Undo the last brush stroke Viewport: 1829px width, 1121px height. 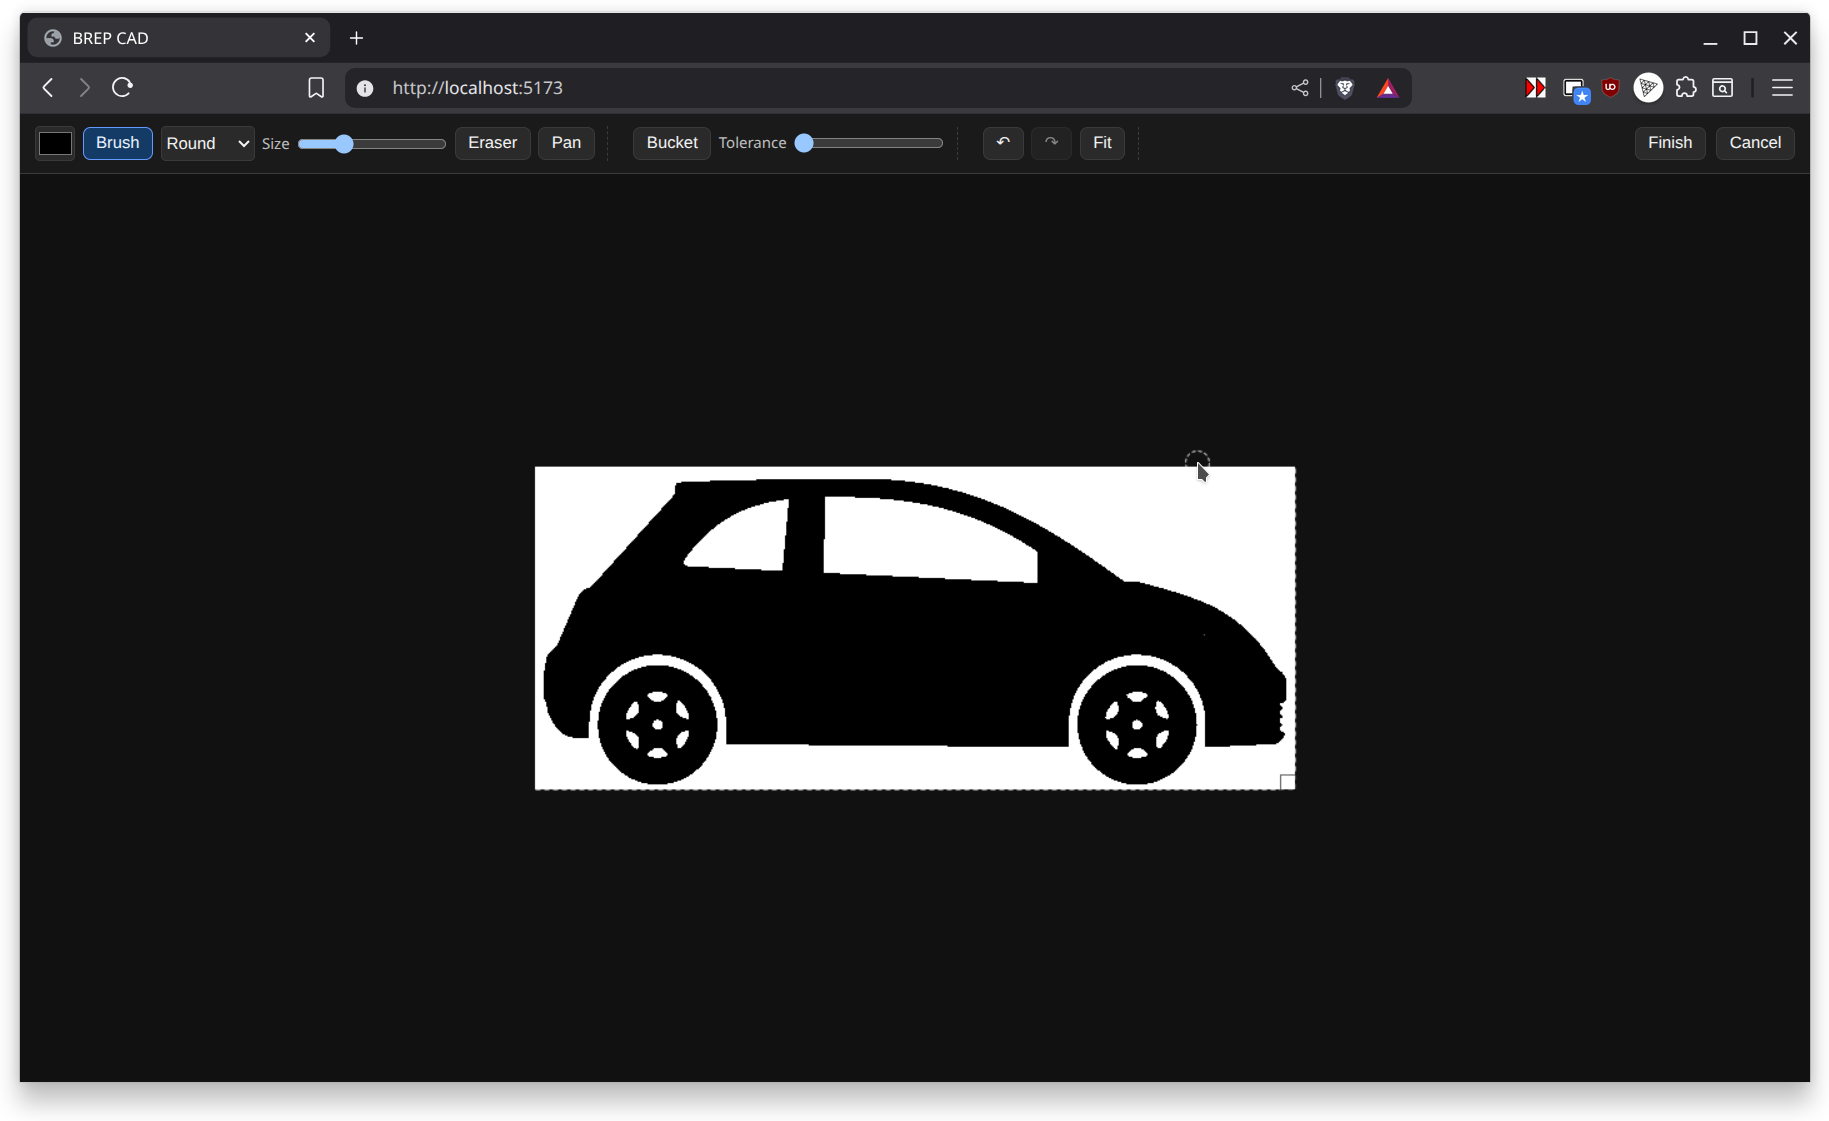point(1003,143)
